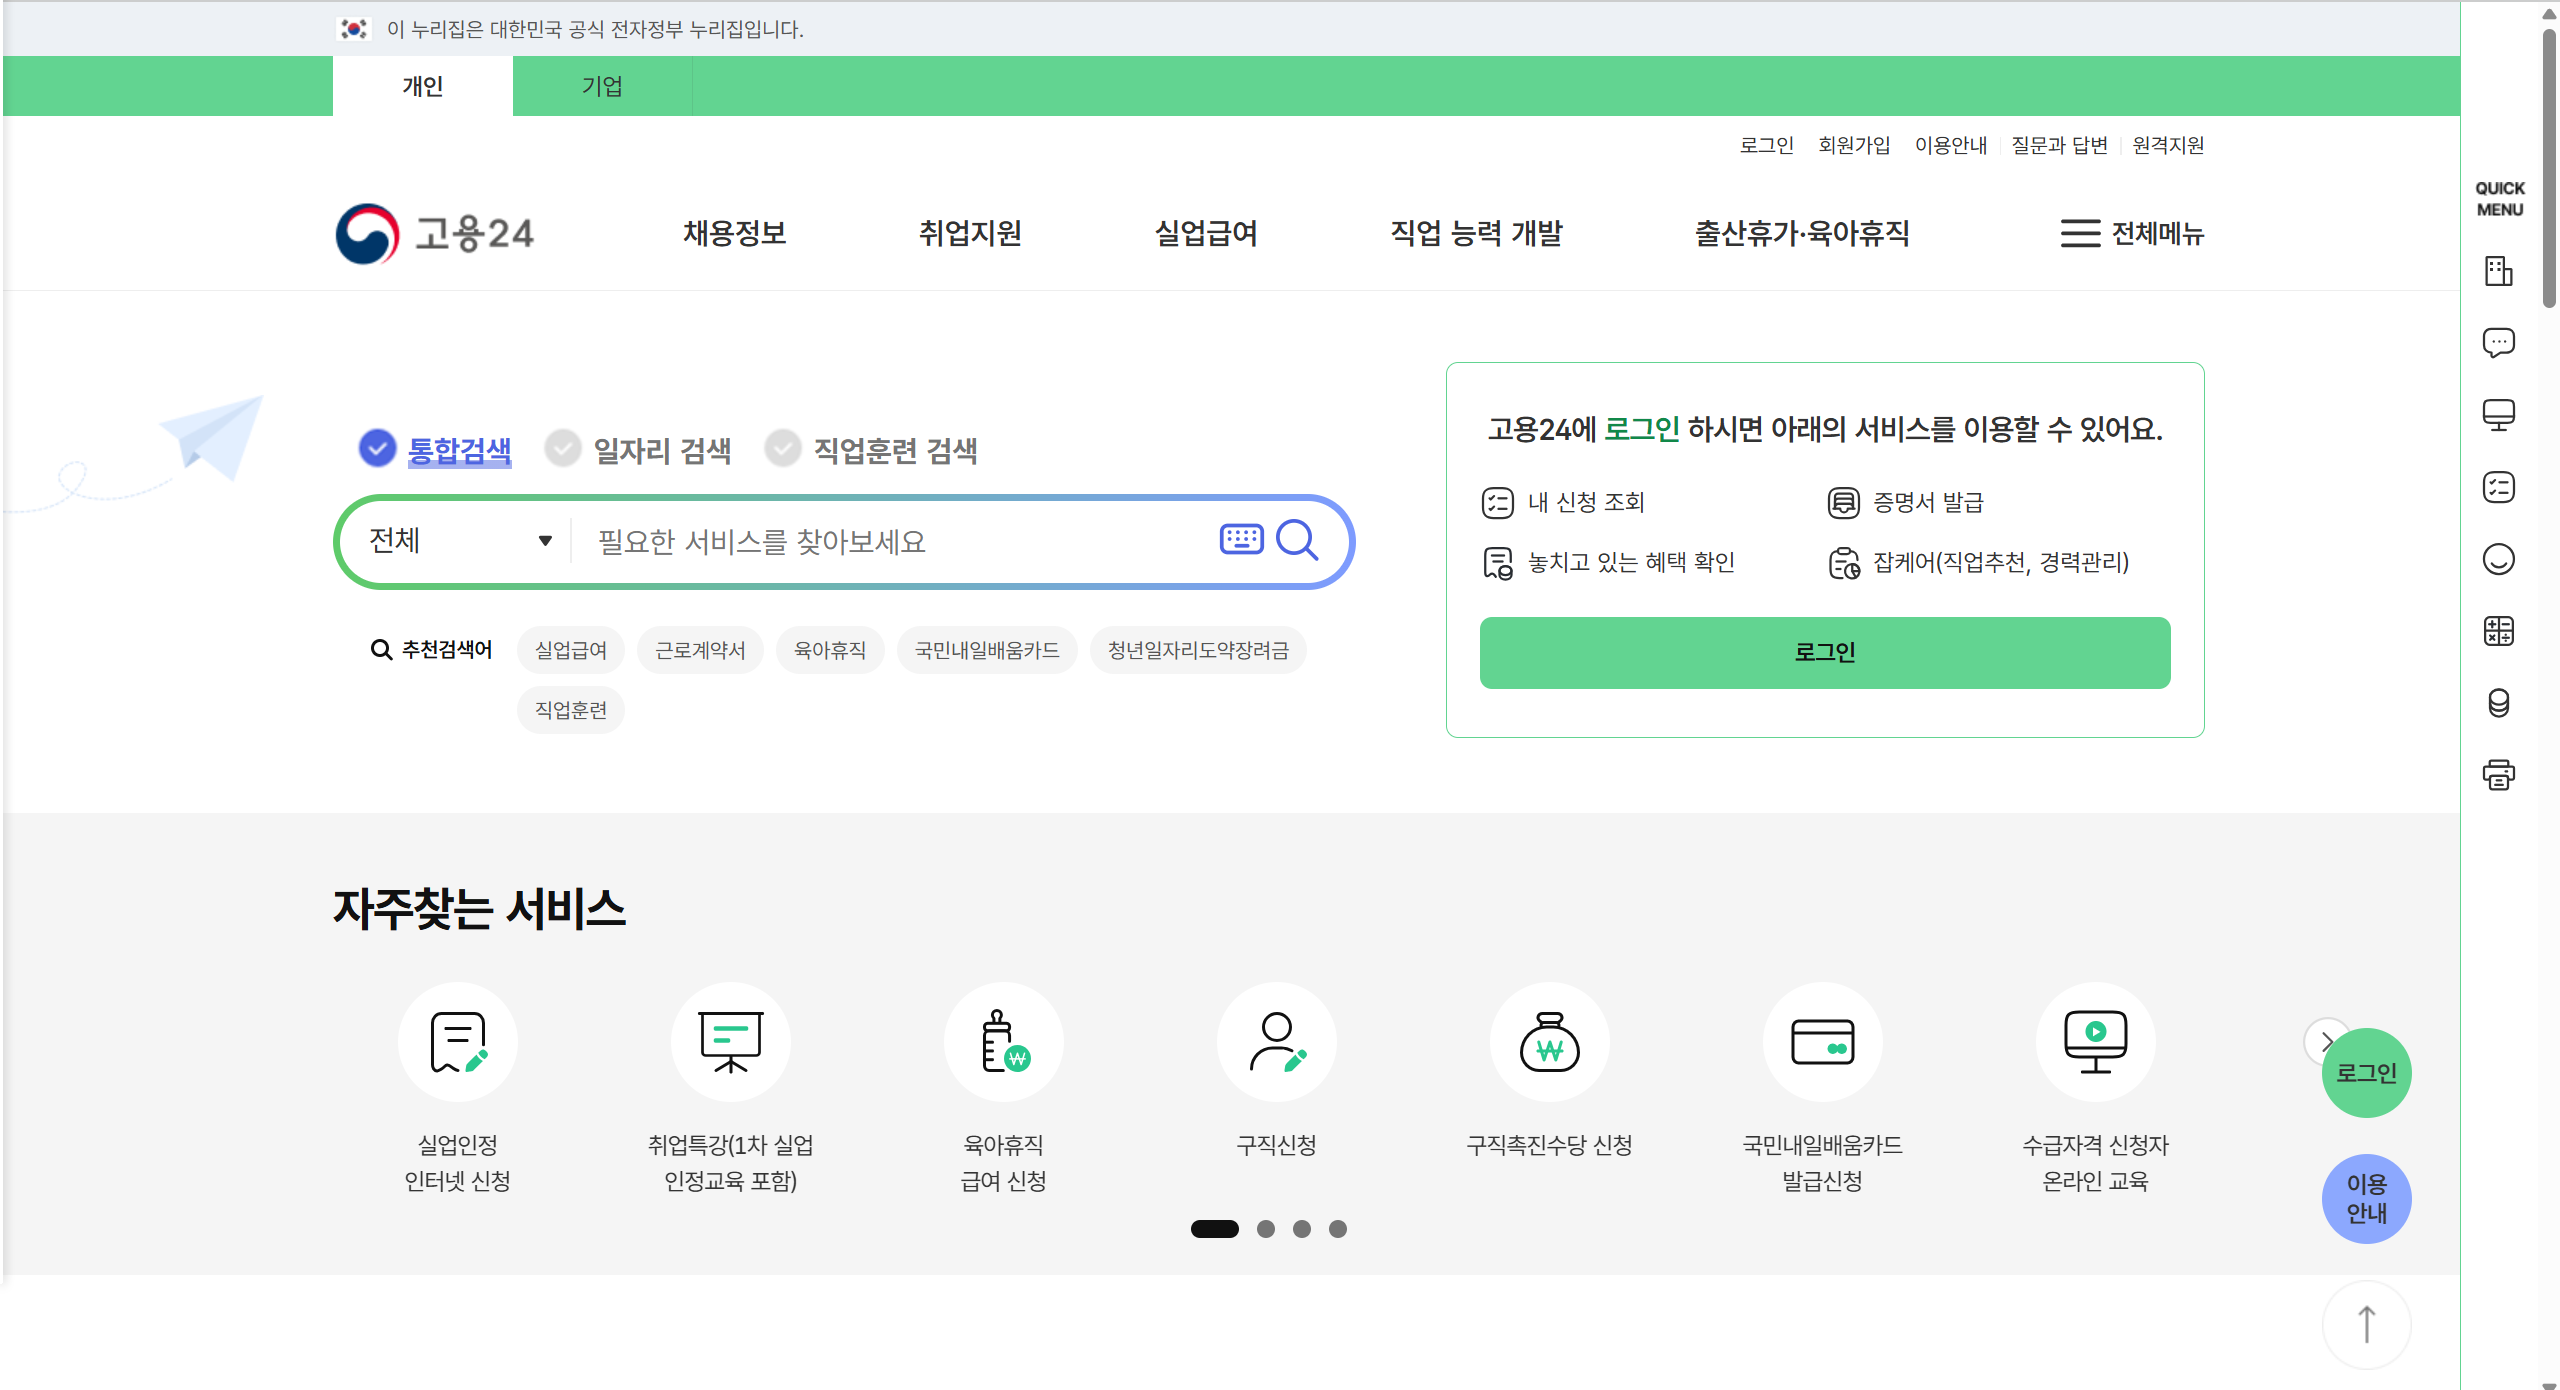2560x1390 pixels.
Task: Switch to the 기업 tab
Action: [602, 86]
